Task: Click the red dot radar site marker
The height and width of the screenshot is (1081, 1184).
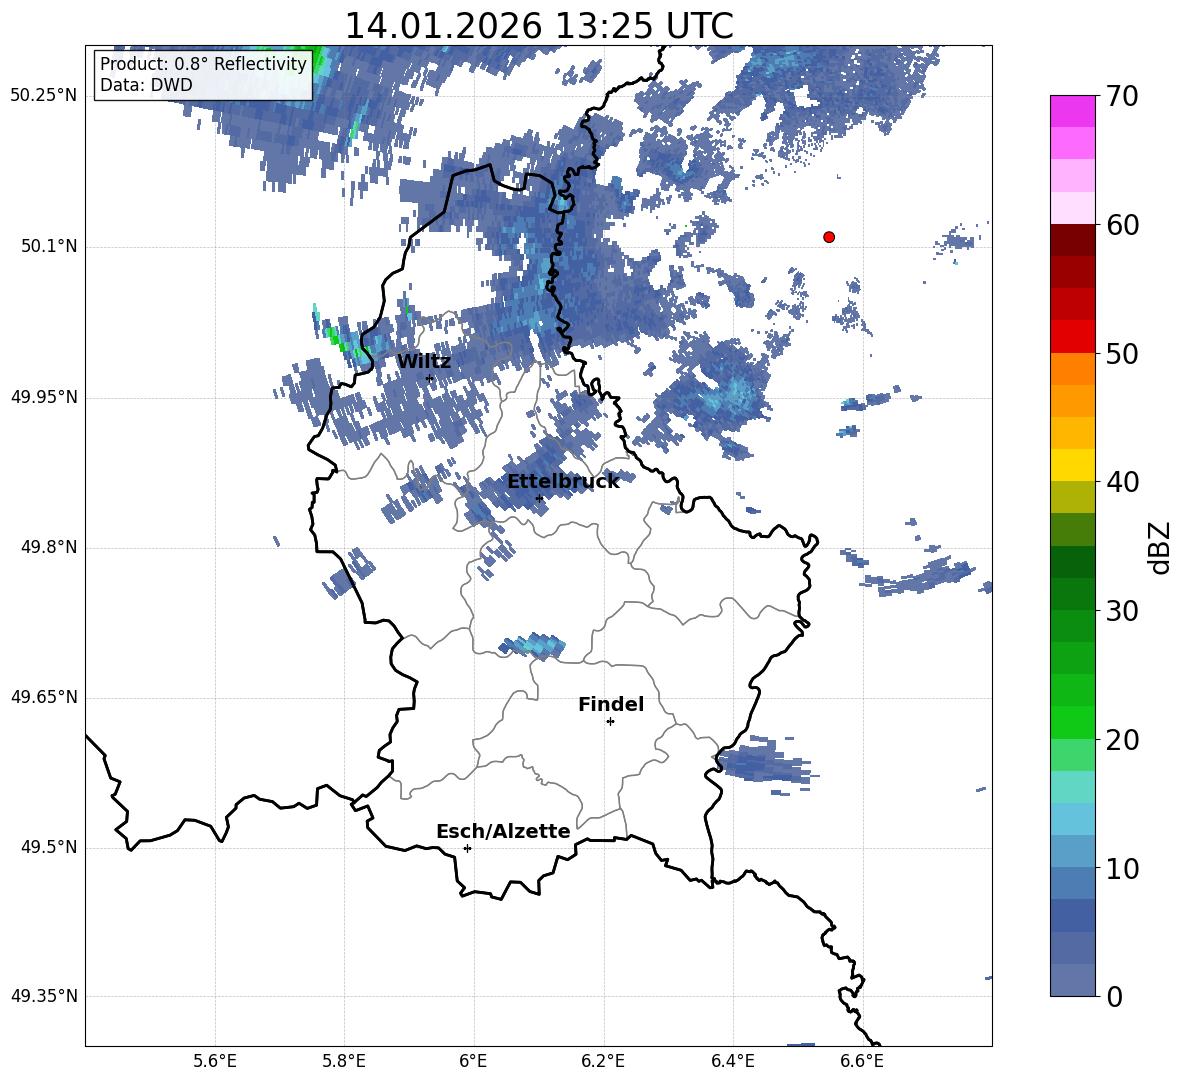Action: point(829,237)
